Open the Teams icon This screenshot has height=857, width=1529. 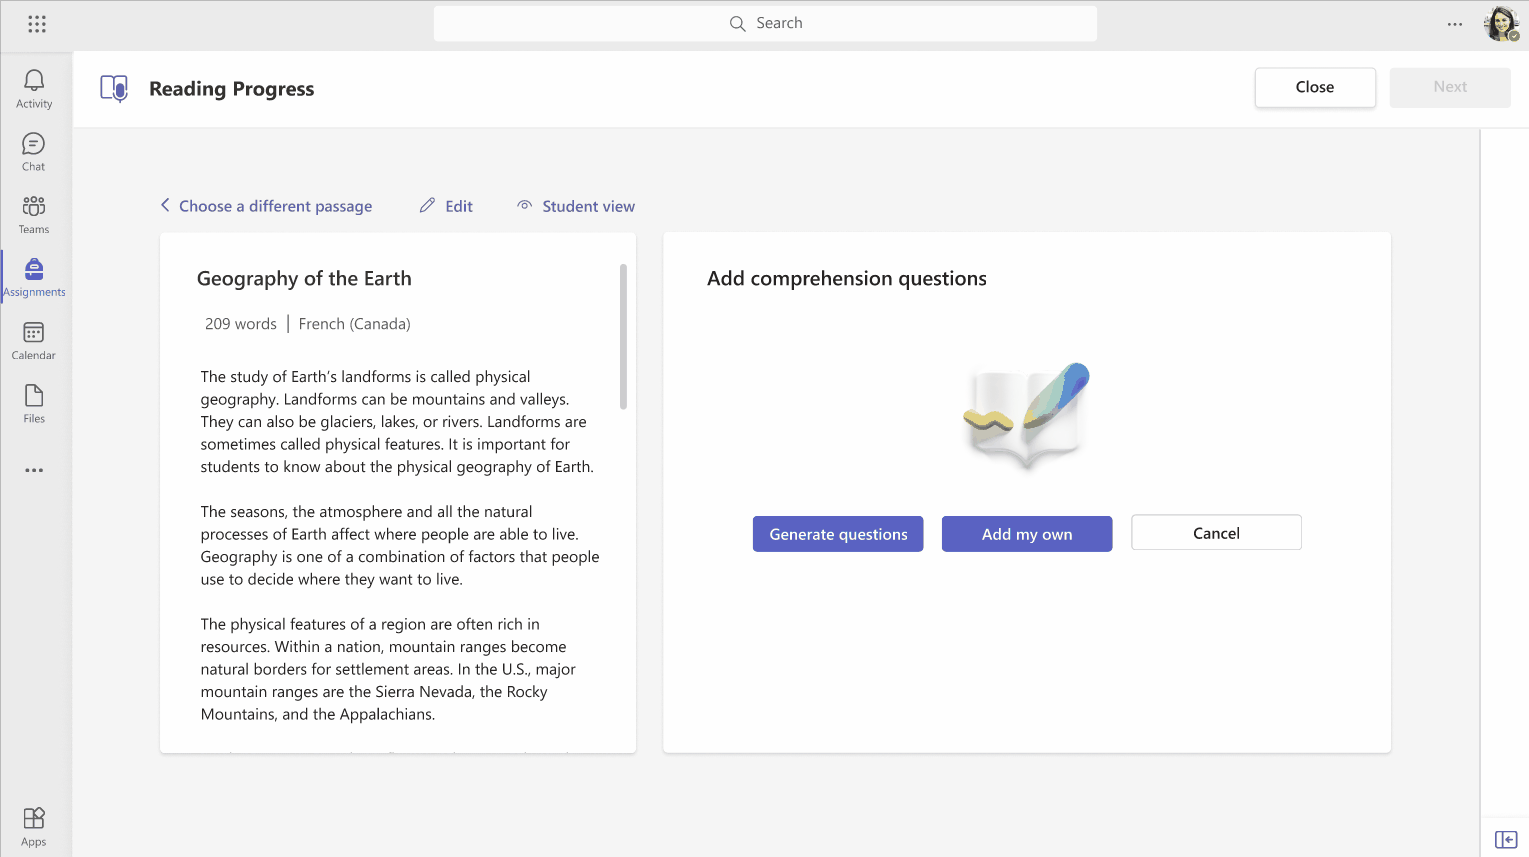33,207
